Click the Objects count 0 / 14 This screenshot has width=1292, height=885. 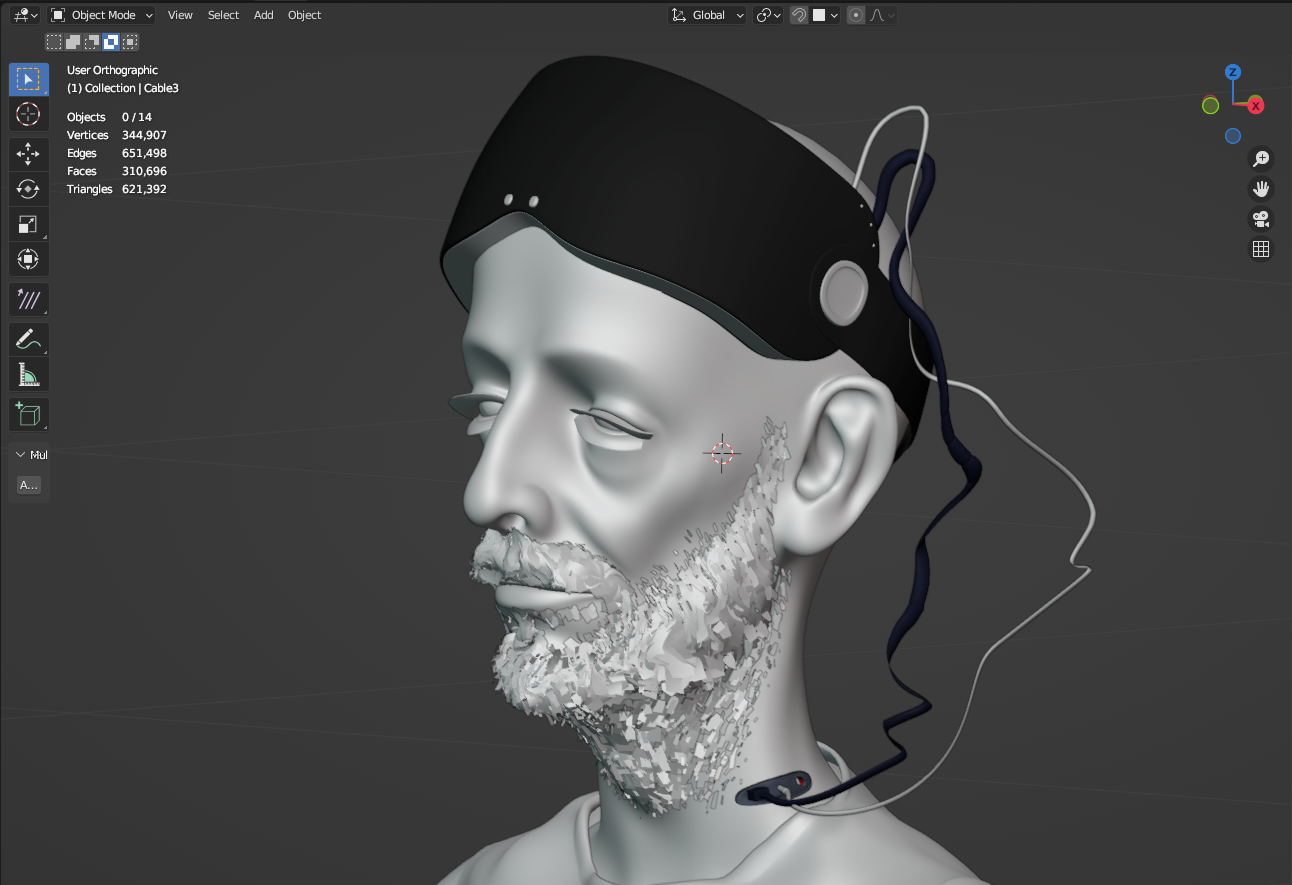click(137, 117)
